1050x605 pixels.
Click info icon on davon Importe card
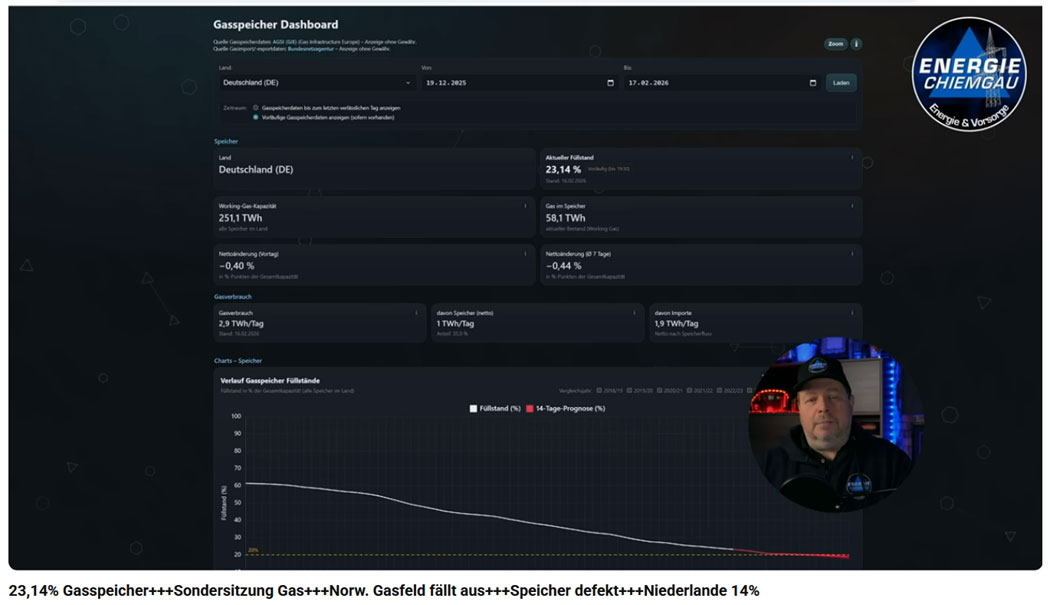coord(852,313)
